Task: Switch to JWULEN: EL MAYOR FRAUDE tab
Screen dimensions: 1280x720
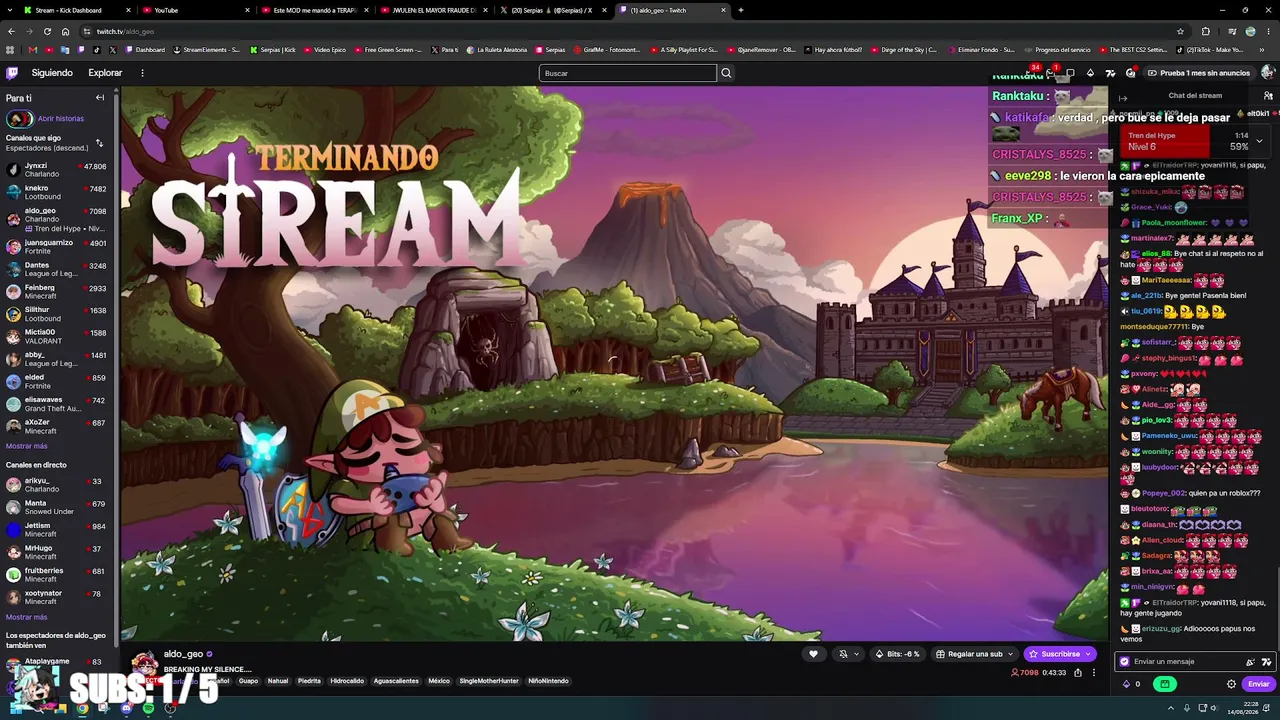Action: click(435, 10)
